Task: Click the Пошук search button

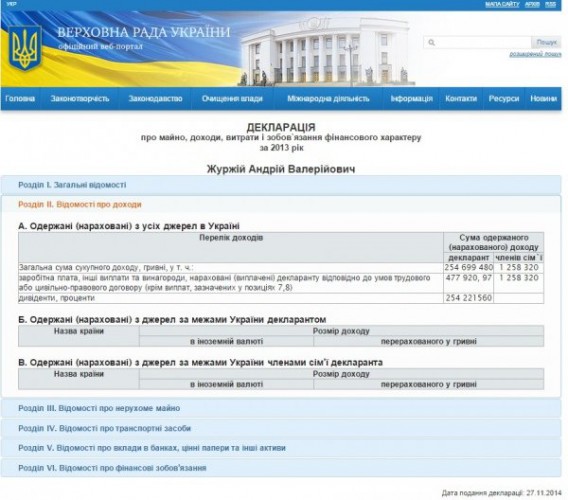Action: pos(546,42)
